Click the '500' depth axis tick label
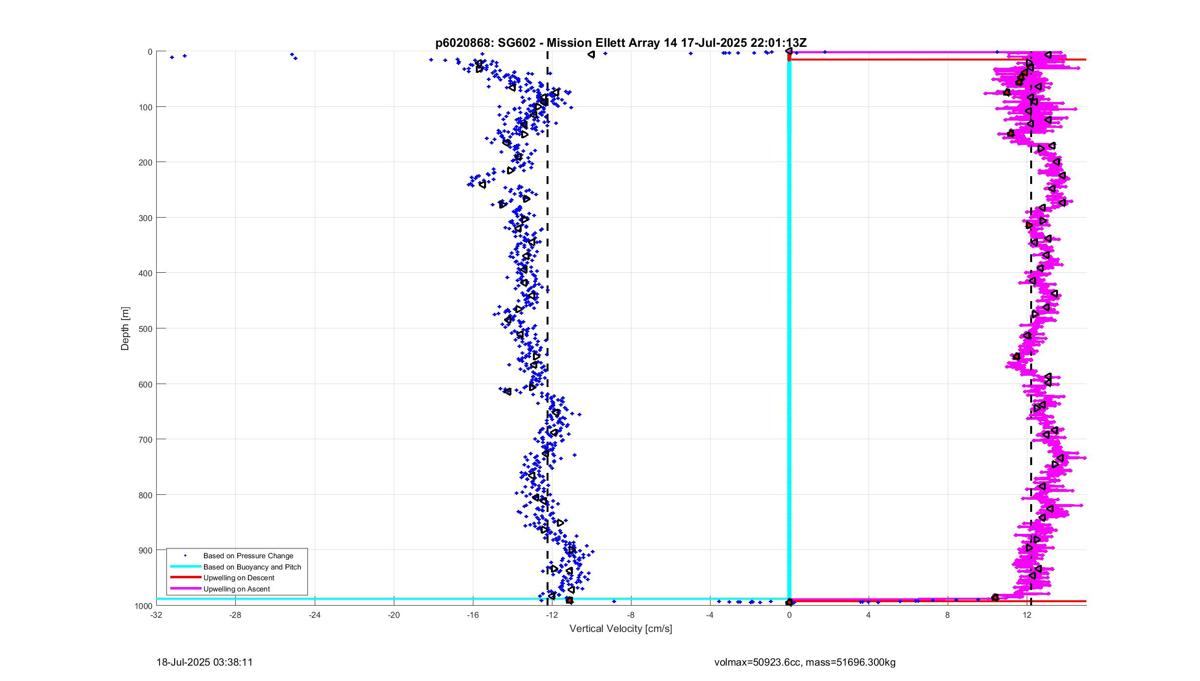The image size is (1200, 681). 144,328
